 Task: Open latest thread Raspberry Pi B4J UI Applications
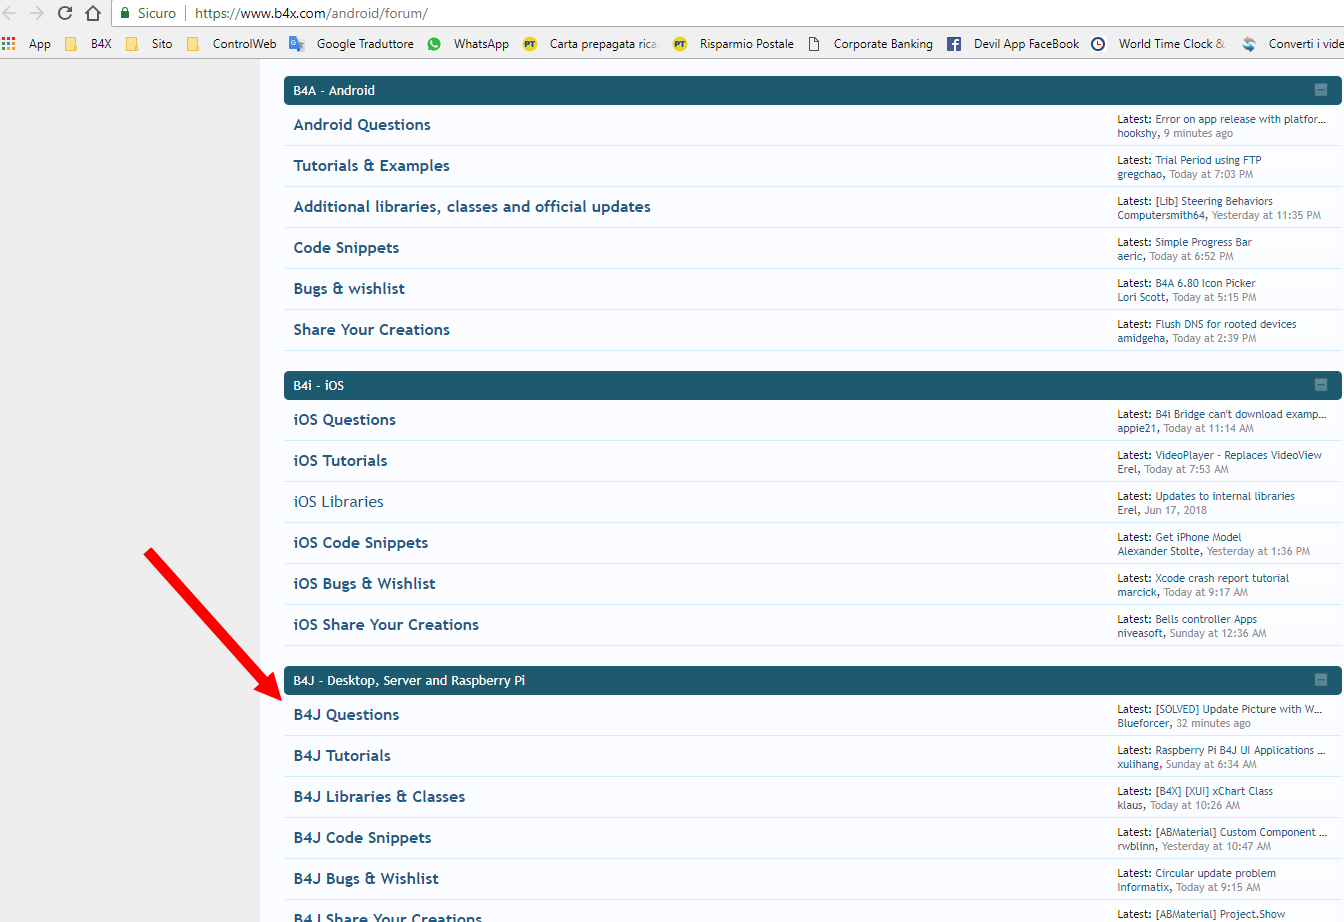pos(1240,750)
